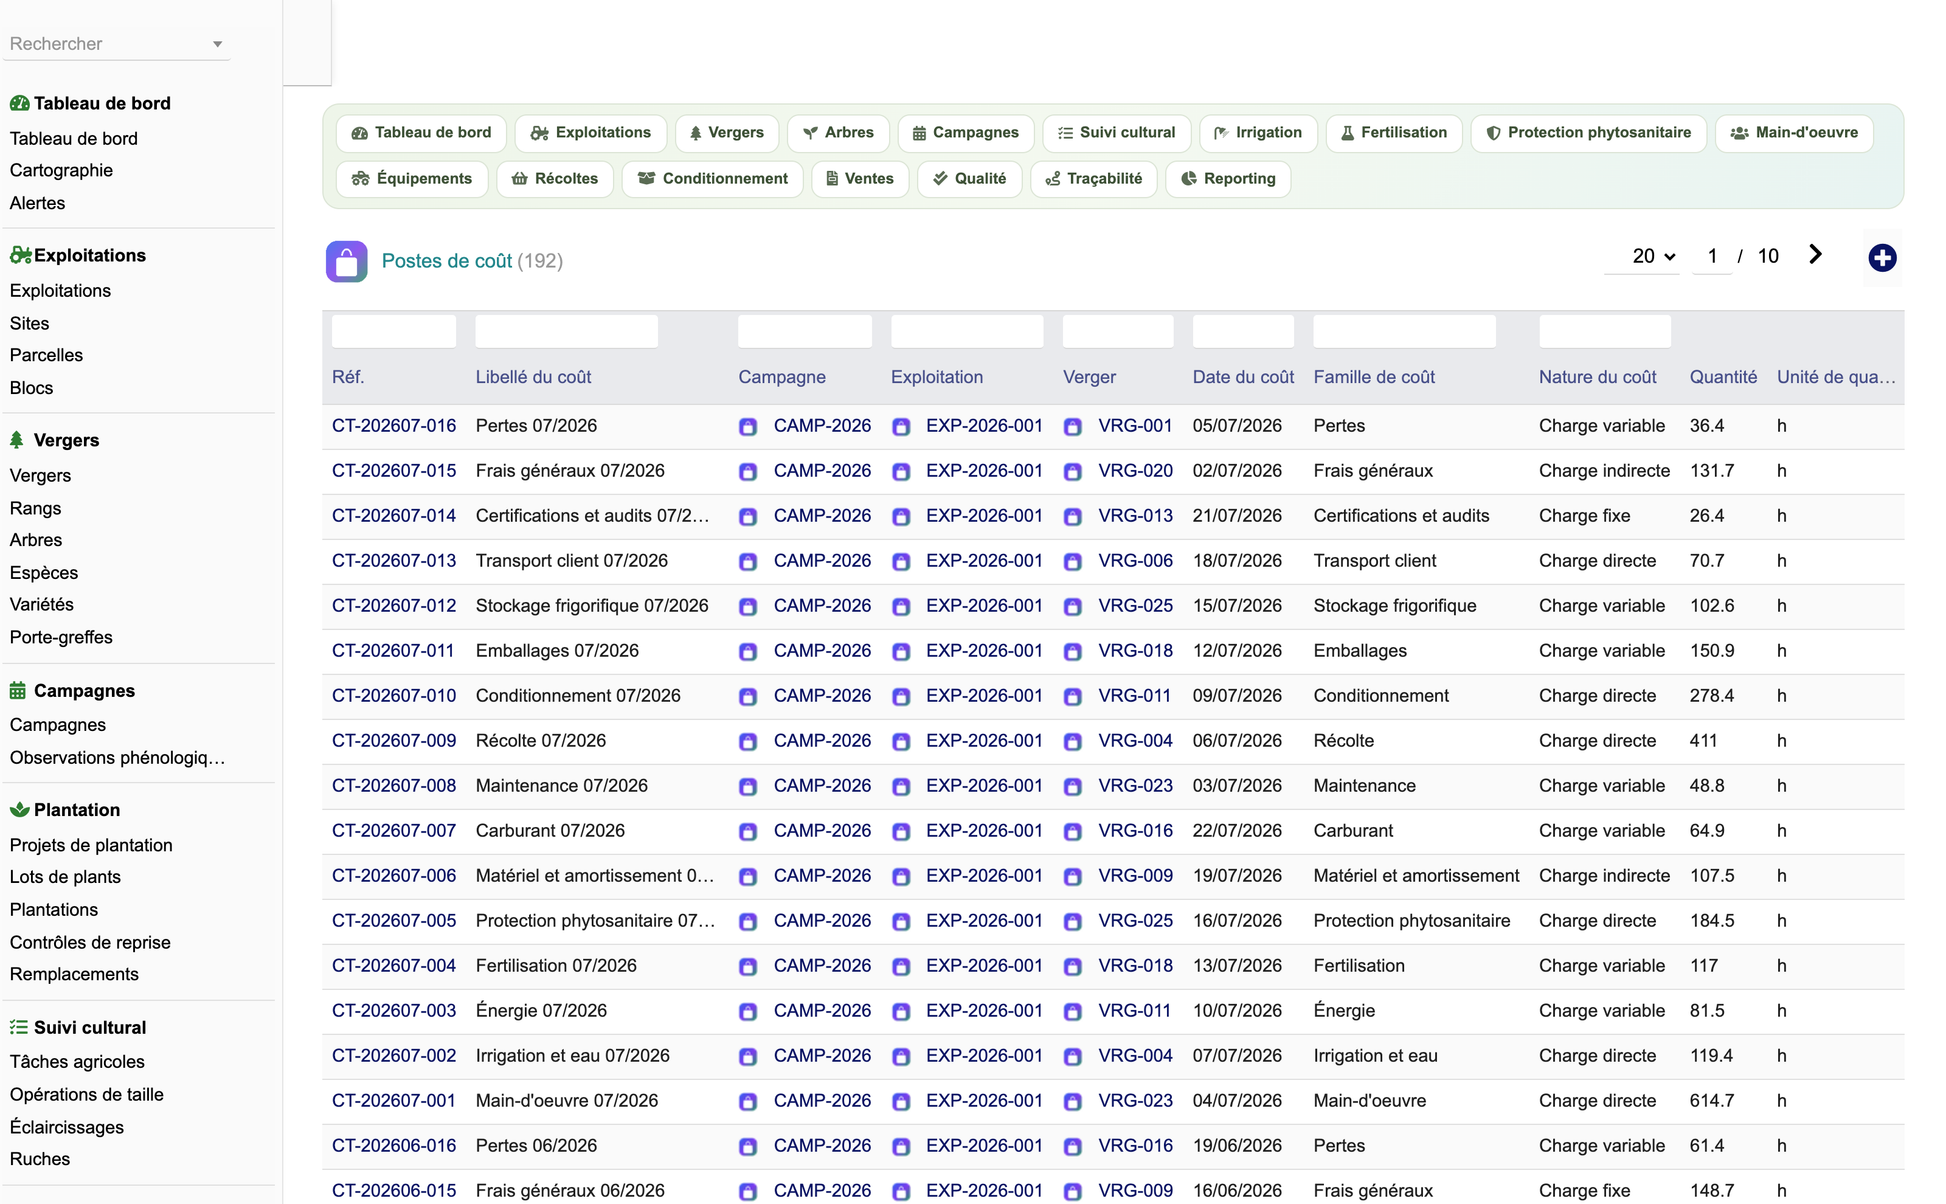Click orchard icon in row CT-202607-014

pyautogui.click(x=1073, y=517)
